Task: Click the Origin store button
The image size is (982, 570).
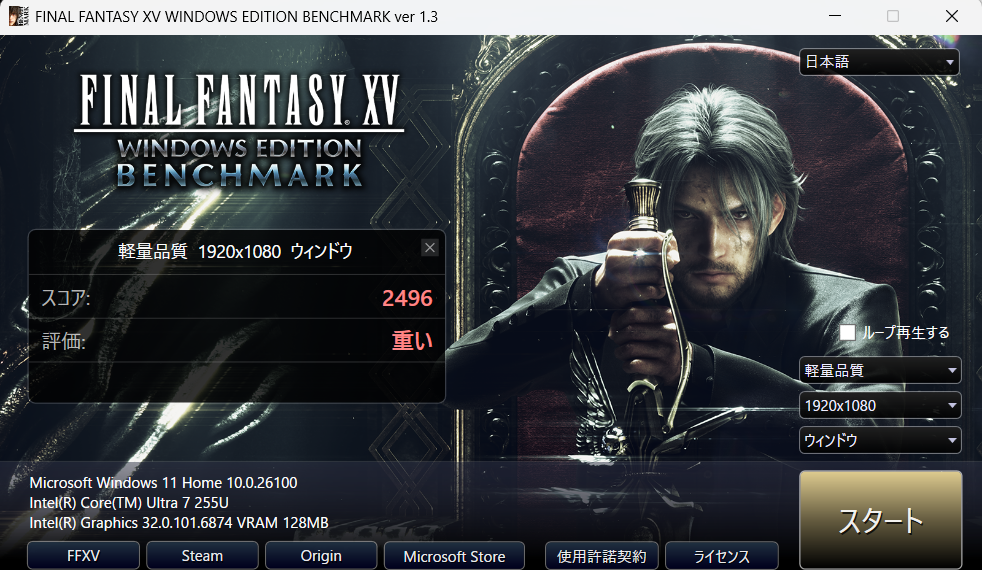Action: (321, 556)
